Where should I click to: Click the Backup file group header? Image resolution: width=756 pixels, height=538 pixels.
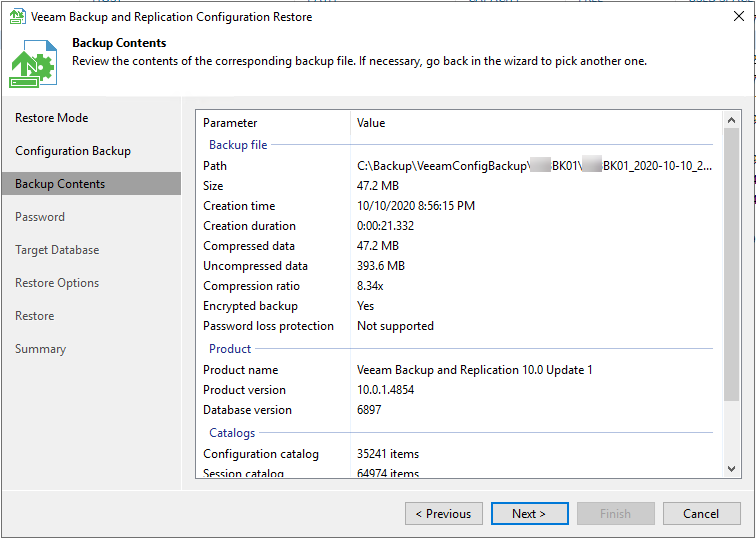click(238, 145)
